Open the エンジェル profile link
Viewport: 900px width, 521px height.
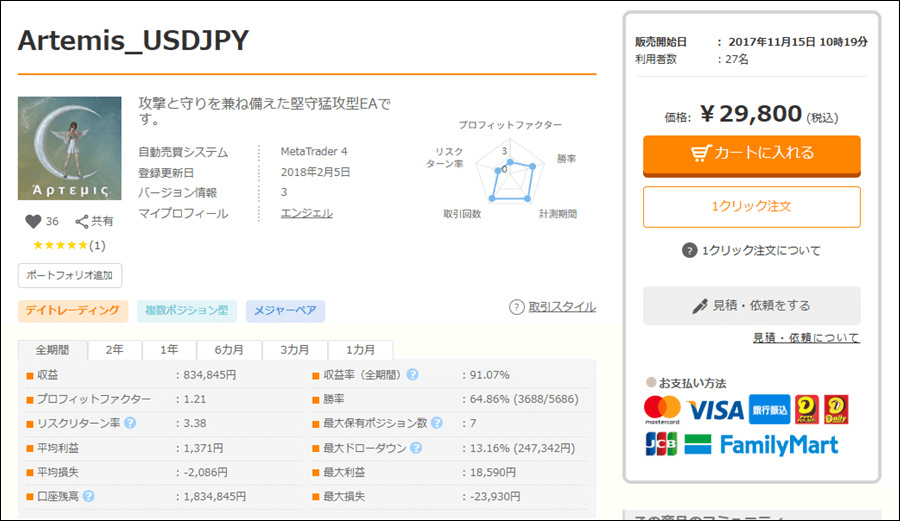click(306, 213)
